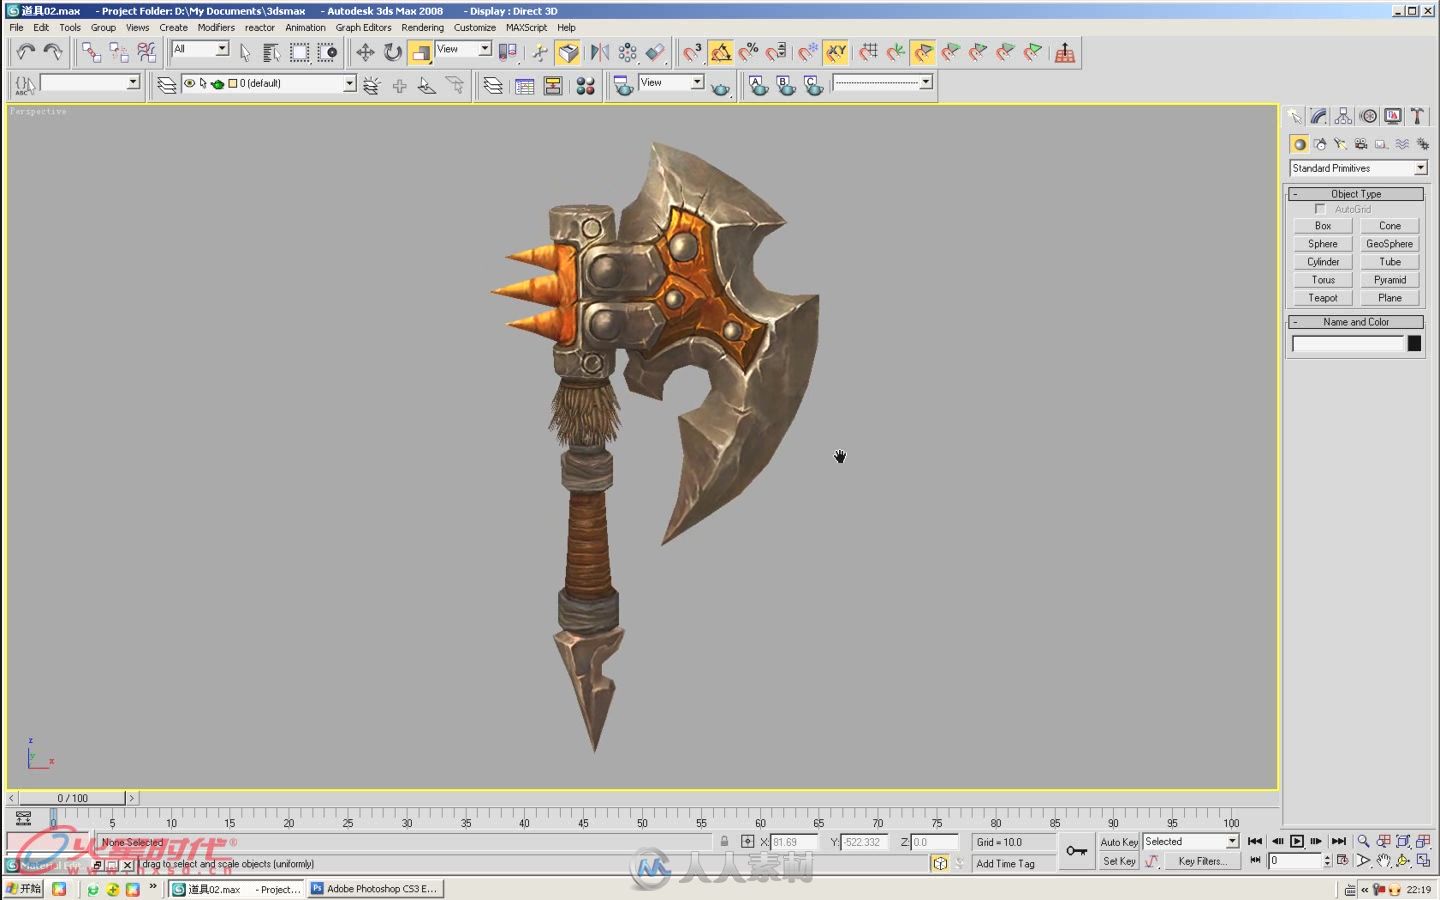Open the Schematic View icon
The width and height of the screenshot is (1440, 900).
[x=553, y=86]
